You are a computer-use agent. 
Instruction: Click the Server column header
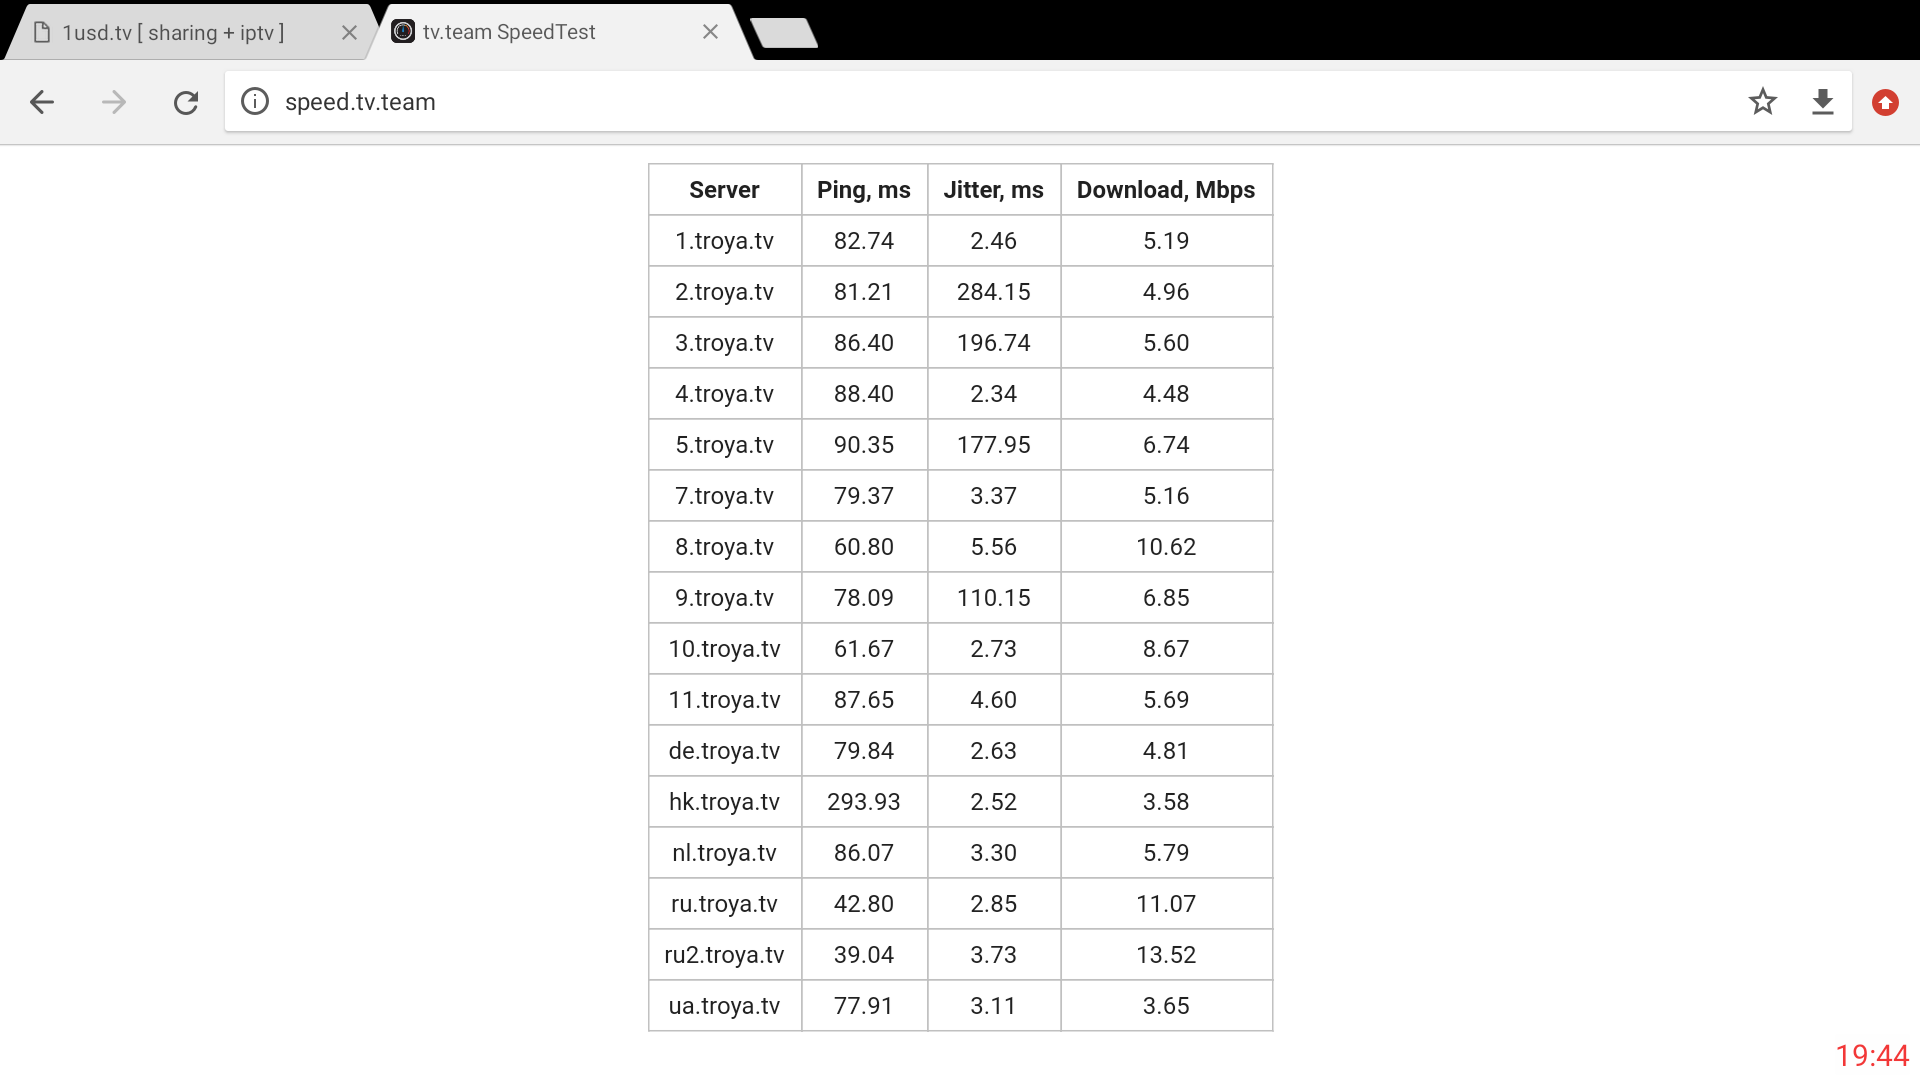point(724,190)
